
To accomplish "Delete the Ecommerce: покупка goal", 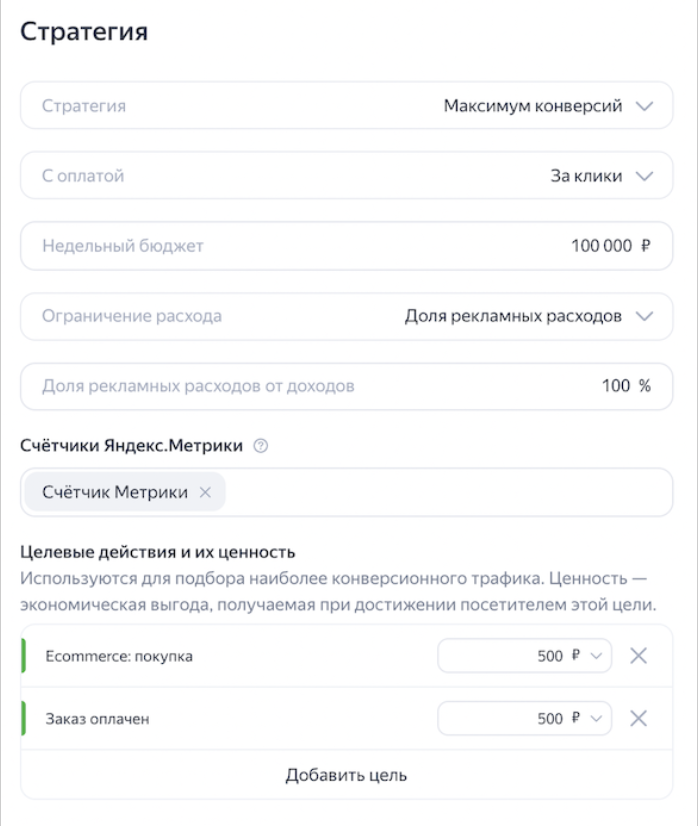I will point(639,657).
